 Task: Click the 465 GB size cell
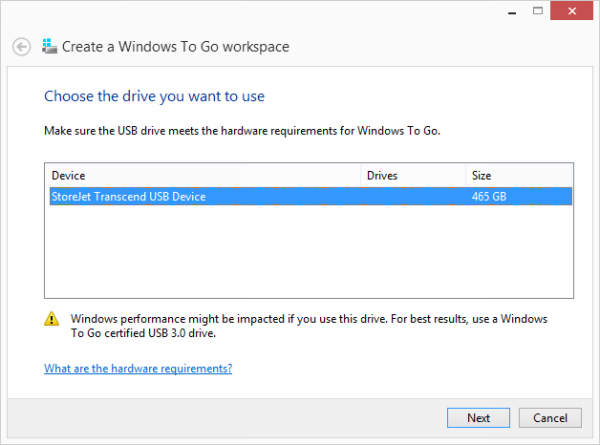point(489,196)
